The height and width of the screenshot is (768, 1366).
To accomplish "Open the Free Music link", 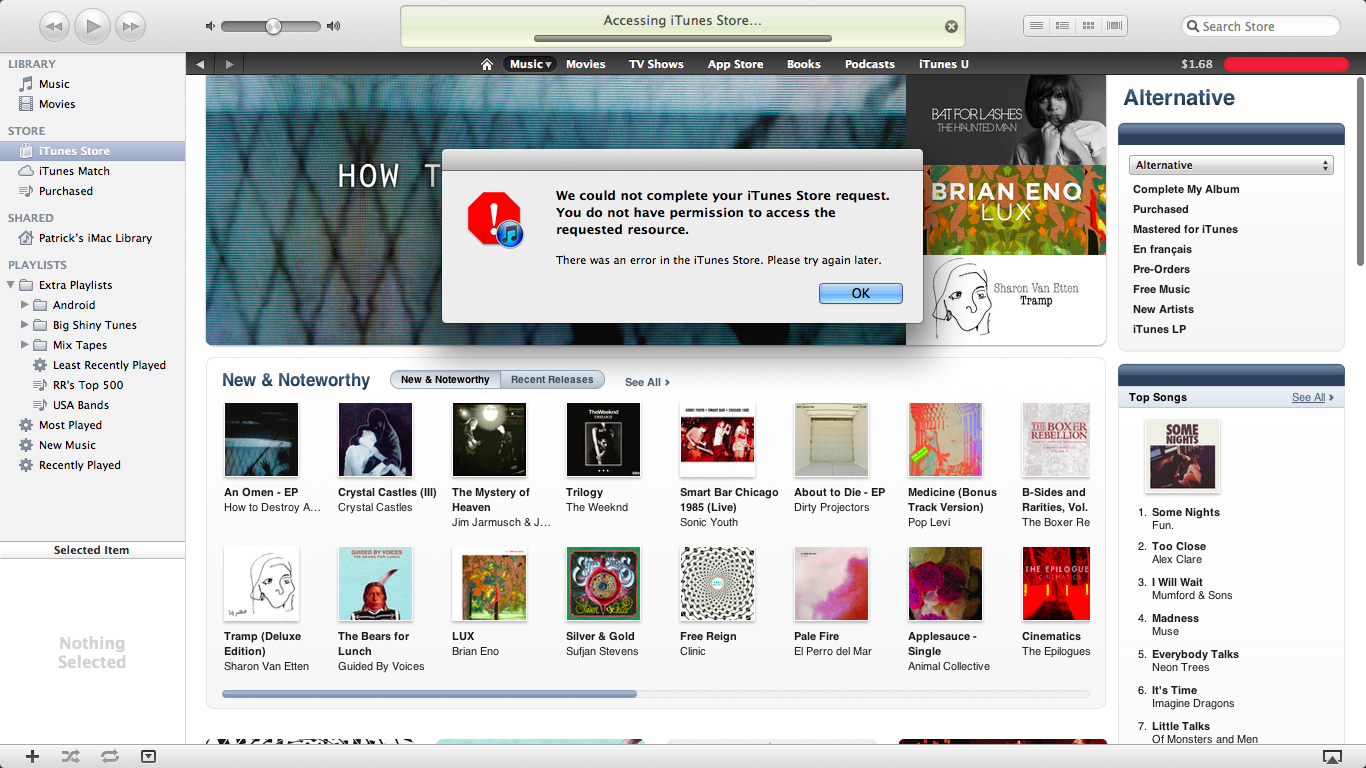I will tap(1161, 289).
